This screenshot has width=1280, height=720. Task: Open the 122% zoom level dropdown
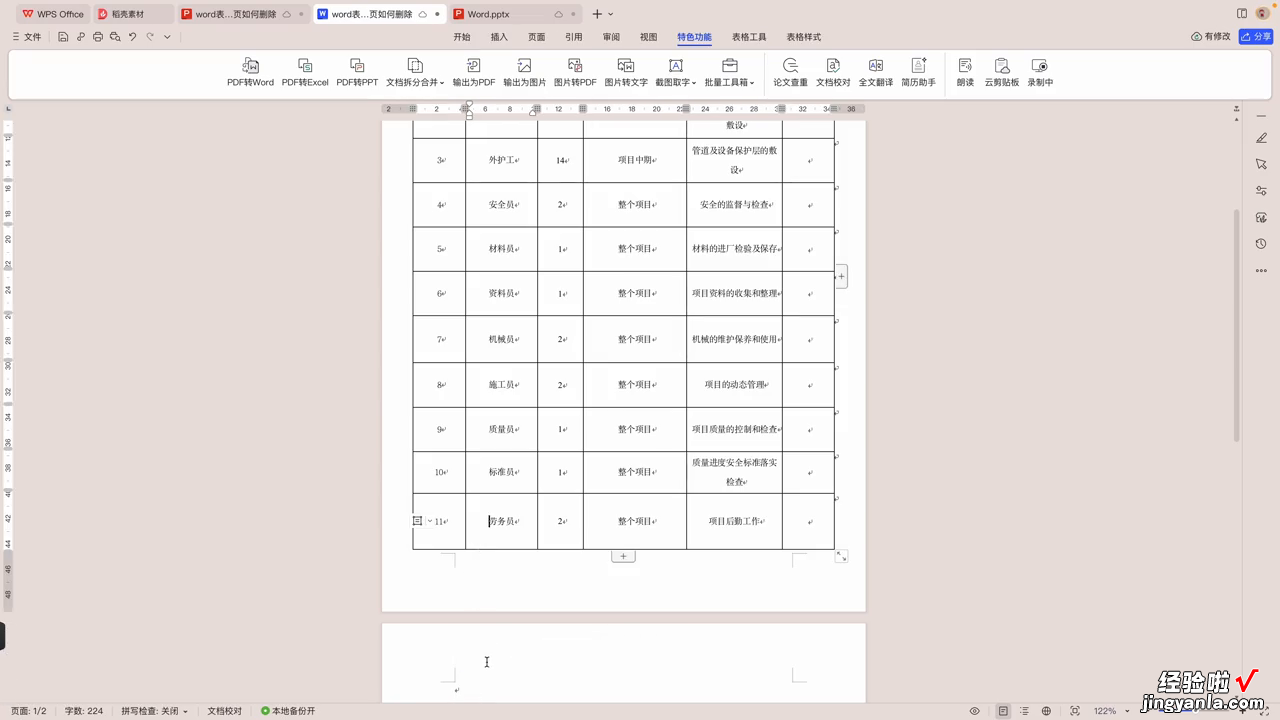(x=1109, y=711)
